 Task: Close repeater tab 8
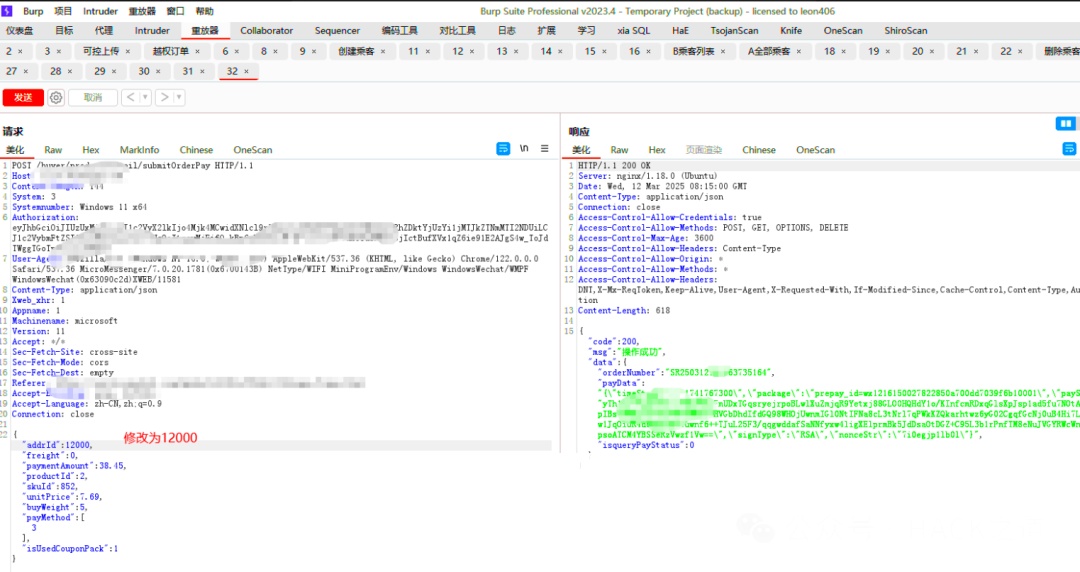[x=276, y=52]
